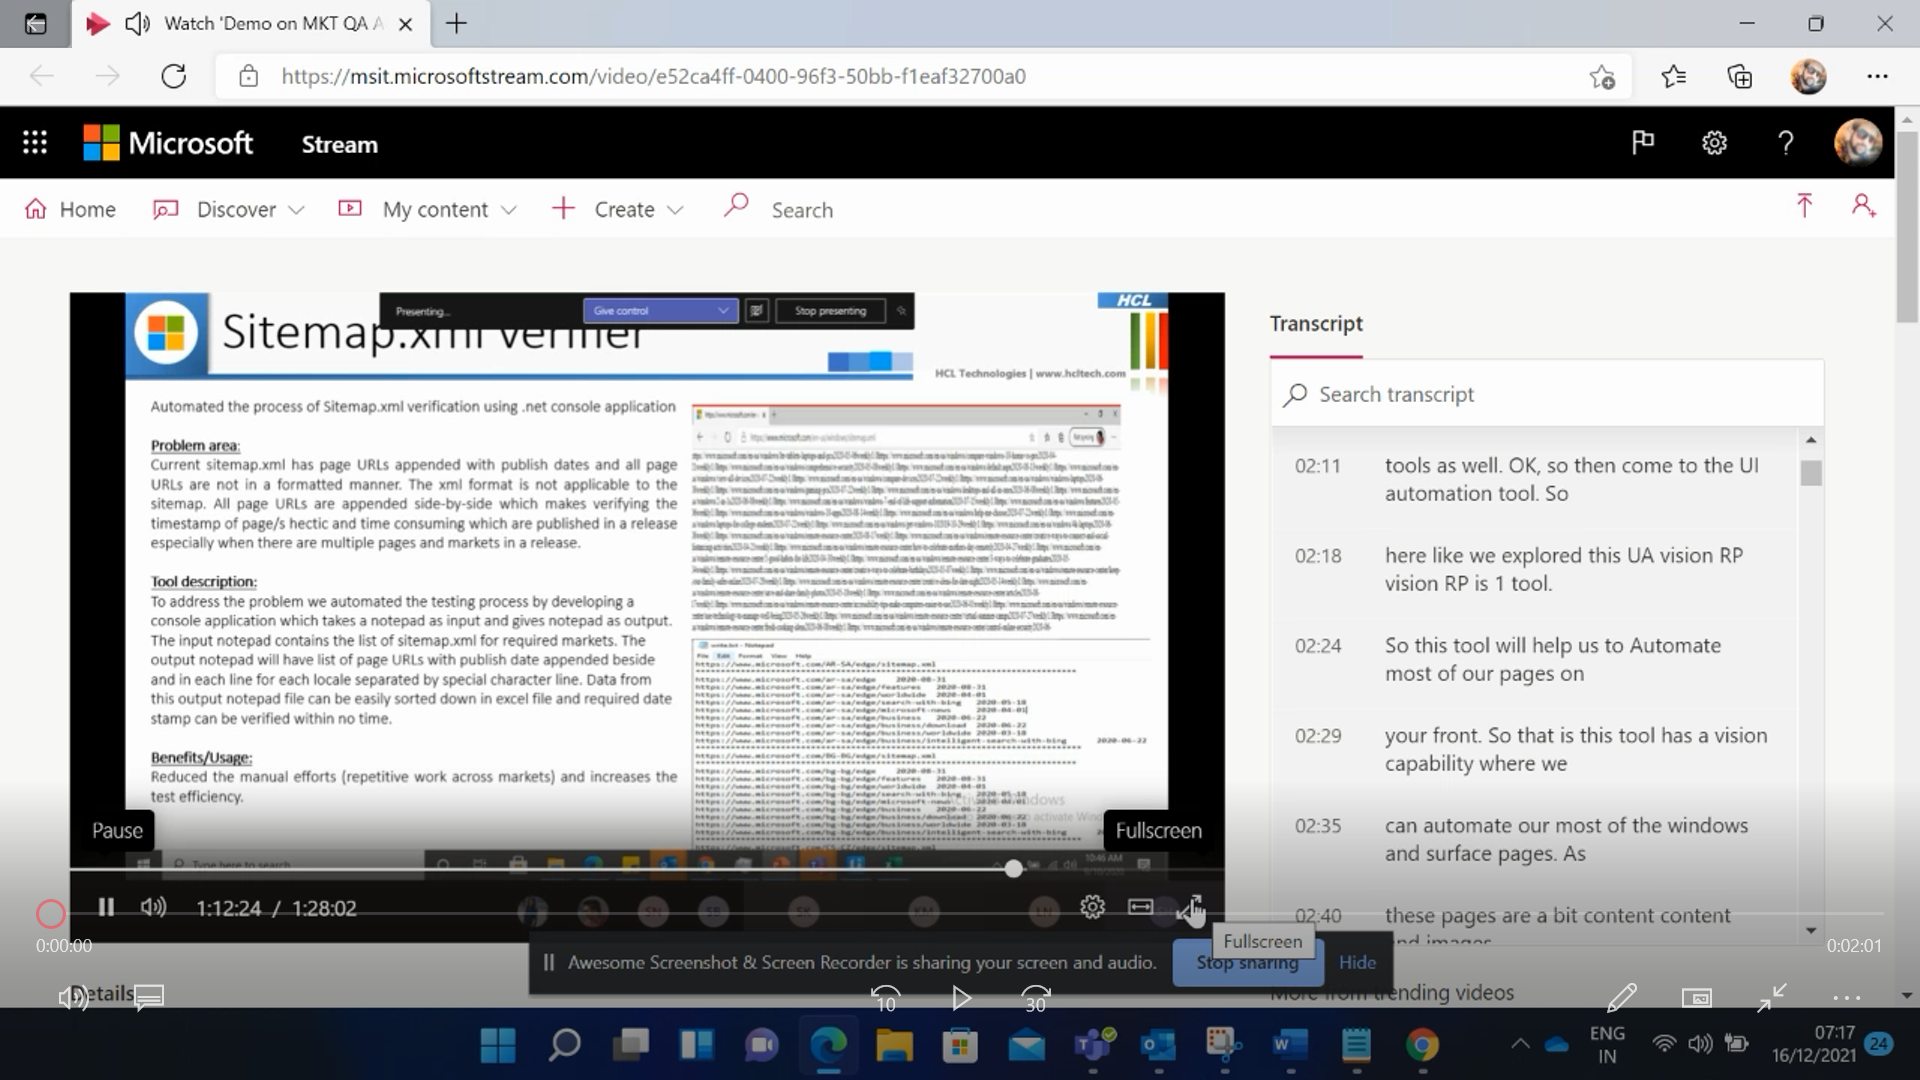The image size is (1920, 1080).
Task: Pause the Stream video
Action: (x=106, y=907)
